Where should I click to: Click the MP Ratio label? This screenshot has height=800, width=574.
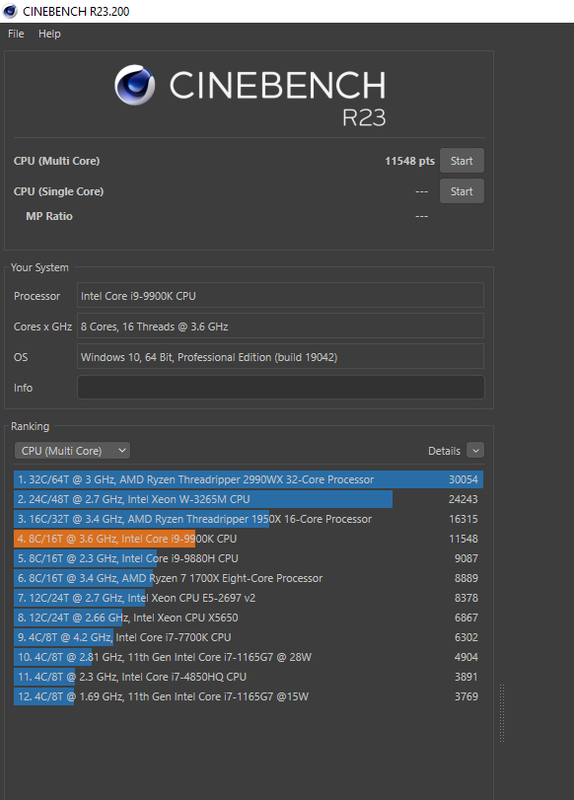coord(49,216)
